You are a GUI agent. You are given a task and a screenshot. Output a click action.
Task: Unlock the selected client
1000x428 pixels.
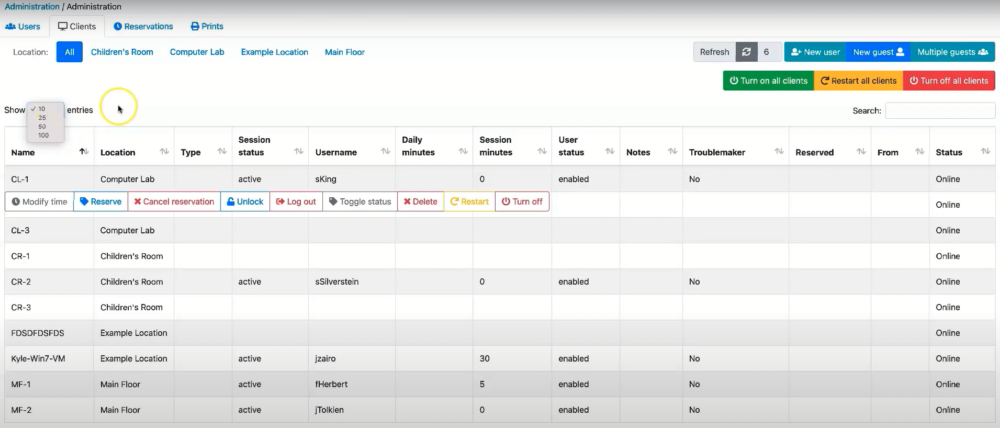pos(245,202)
